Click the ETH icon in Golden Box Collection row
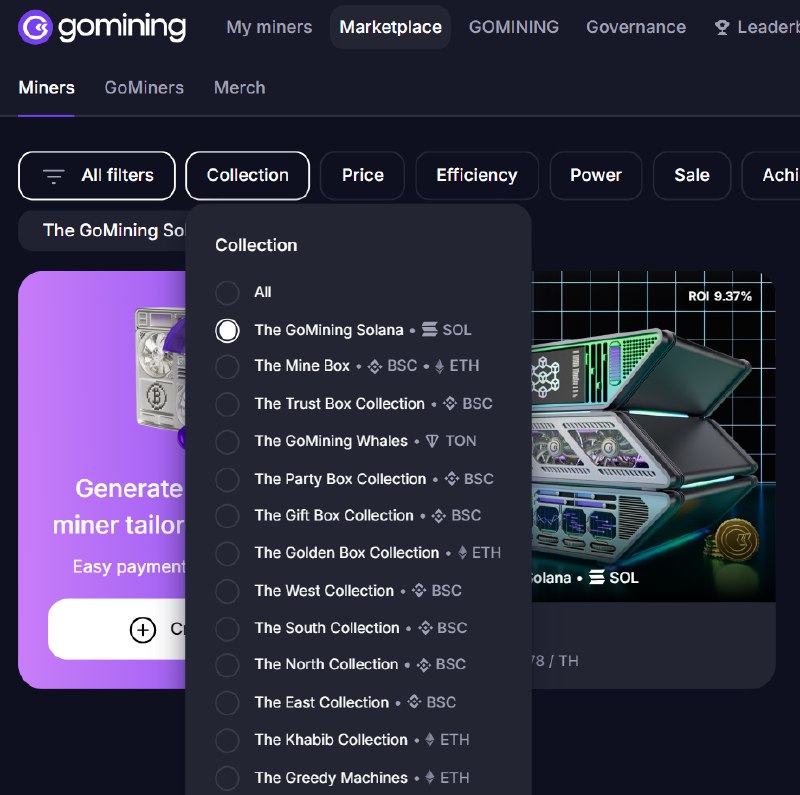 click(462, 553)
